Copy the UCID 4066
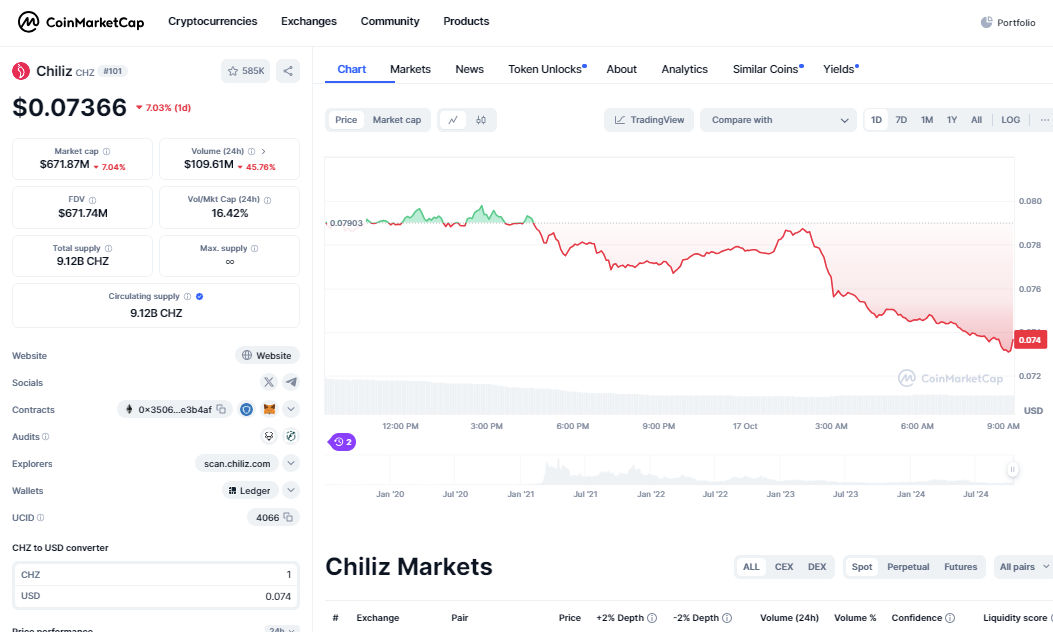 pyautogui.click(x=288, y=517)
